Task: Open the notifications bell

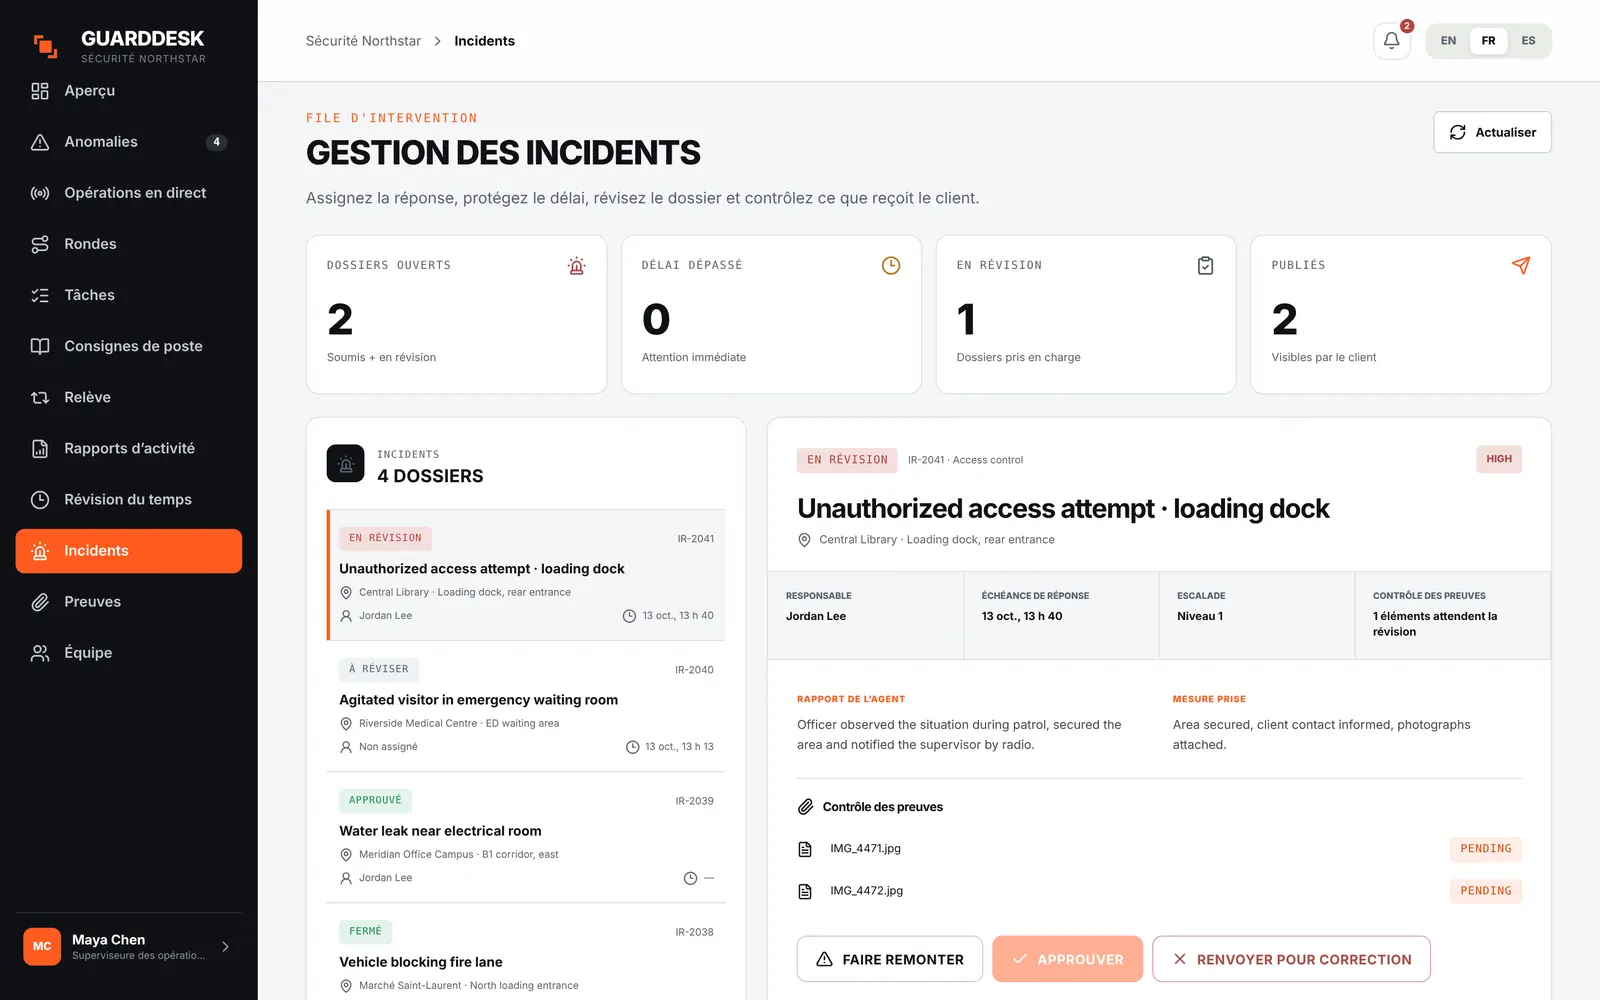Action: (x=1391, y=41)
